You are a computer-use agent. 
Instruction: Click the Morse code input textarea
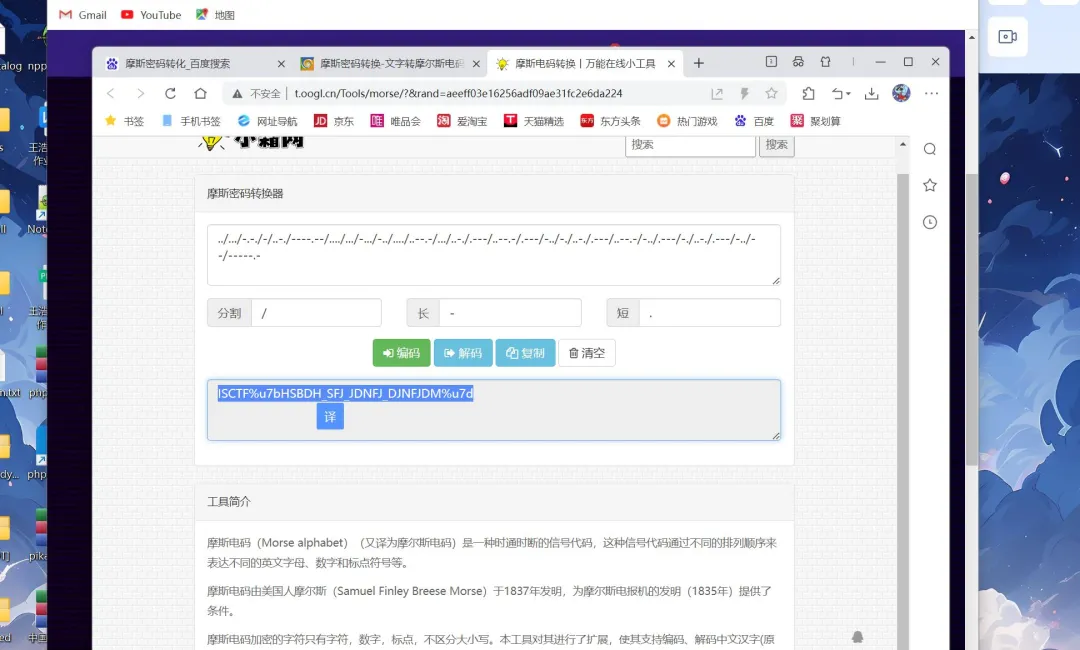pyautogui.click(x=494, y=255)
